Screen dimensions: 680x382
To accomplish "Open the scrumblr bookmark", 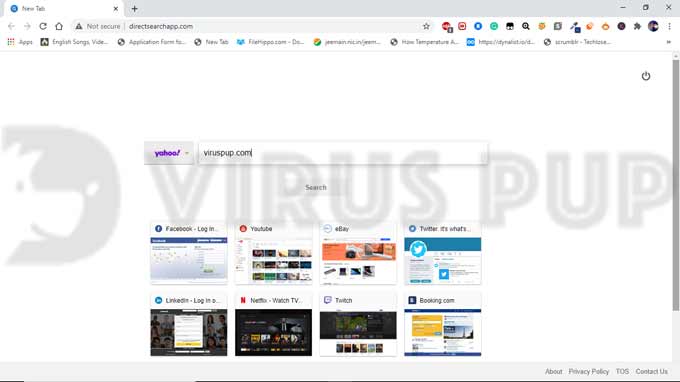I will click(578, 42).
